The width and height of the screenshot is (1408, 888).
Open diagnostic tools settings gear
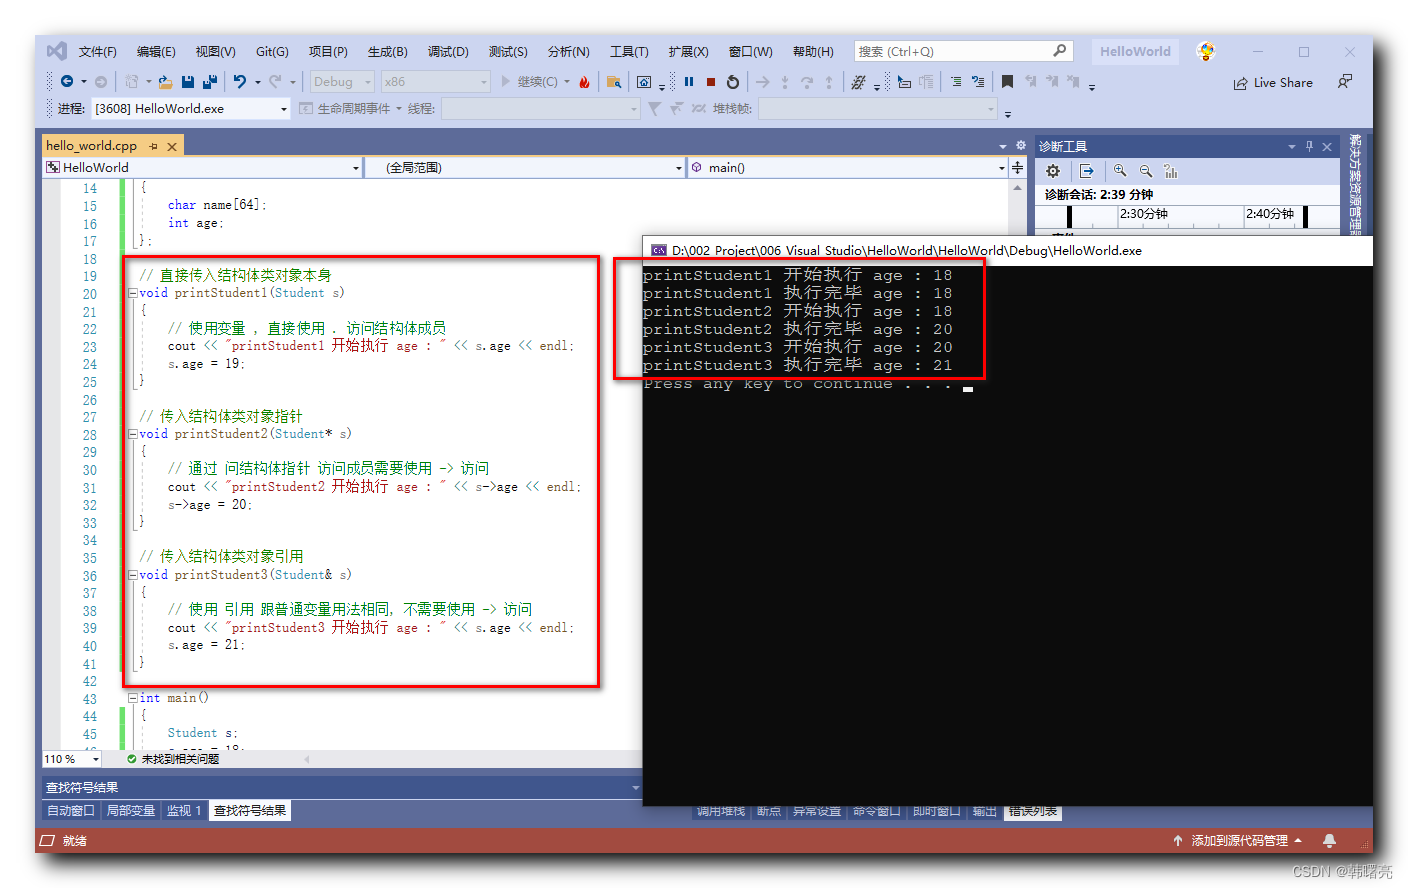point(1053,171)
